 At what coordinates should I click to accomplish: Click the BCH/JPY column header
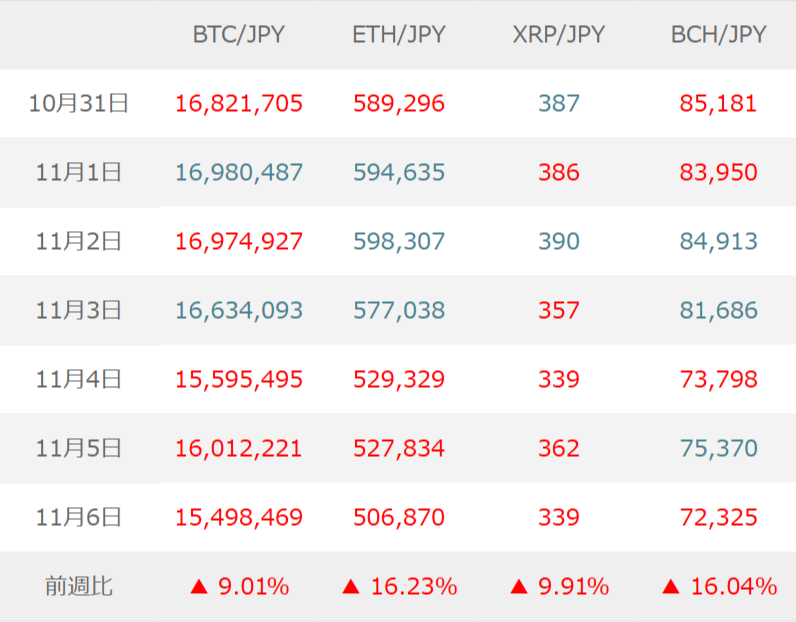coord(719,35)
